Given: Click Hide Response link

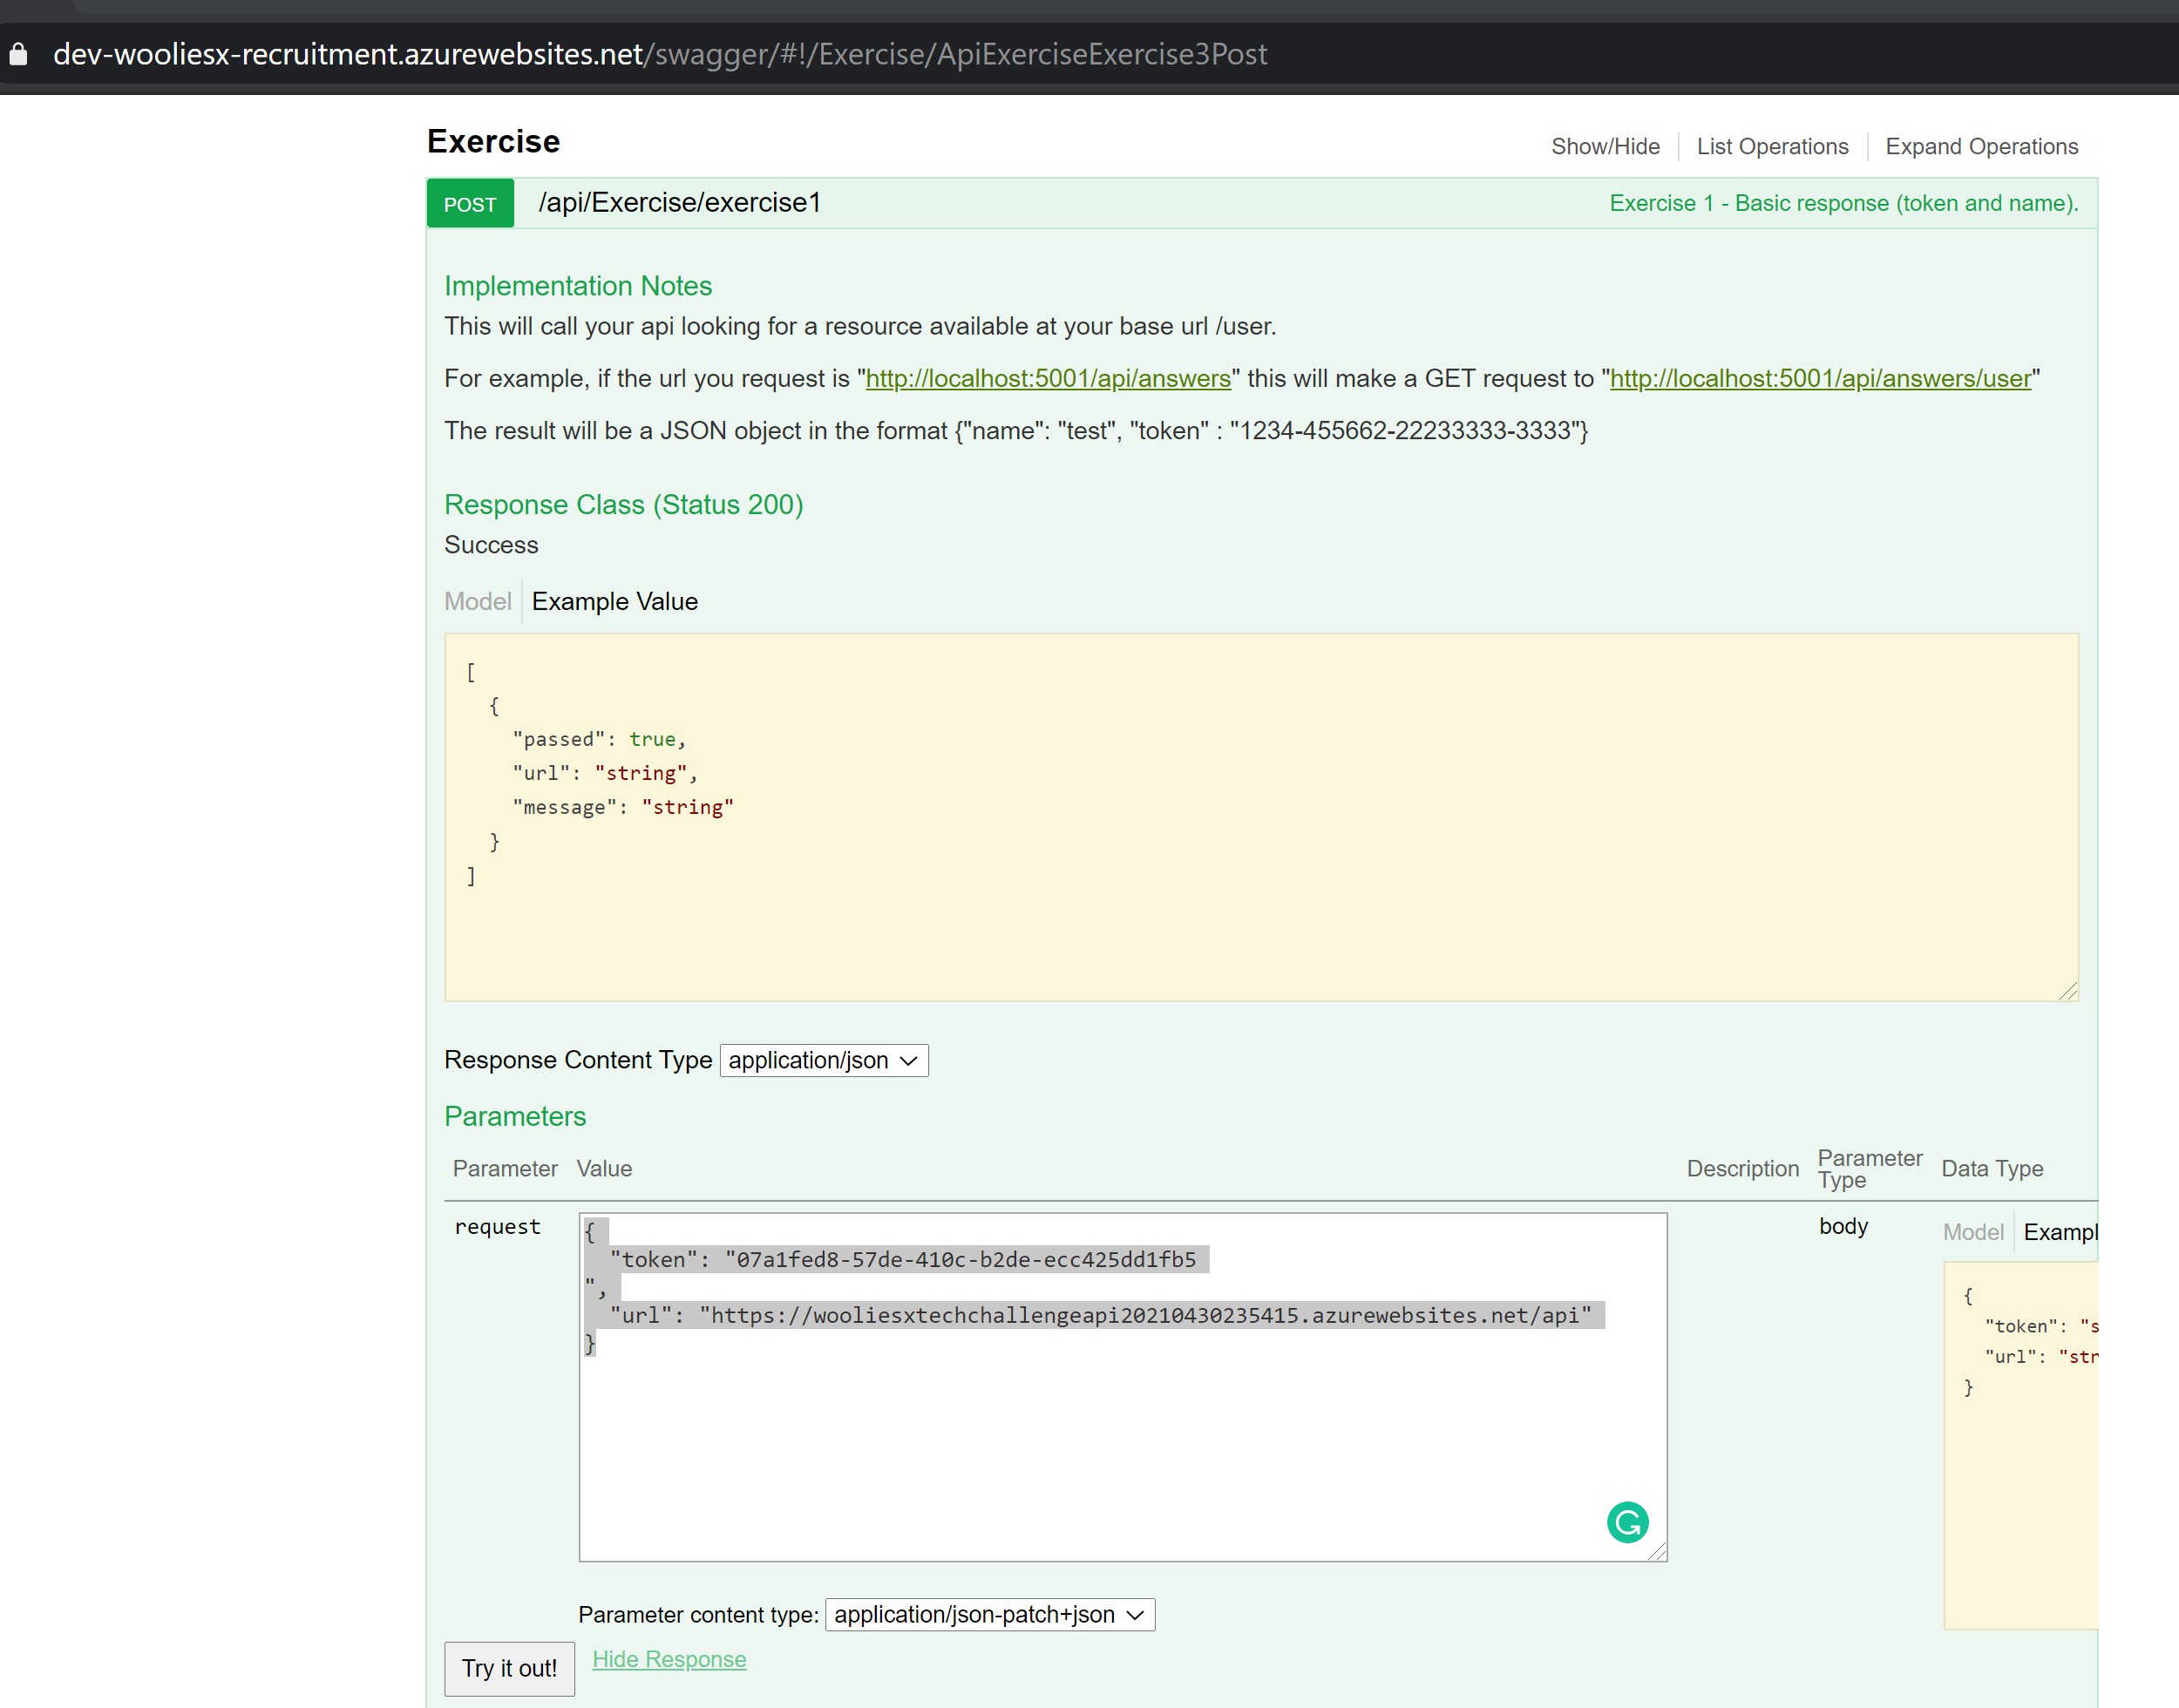Looking at the screenshot, I should [x=669, y=1659].
